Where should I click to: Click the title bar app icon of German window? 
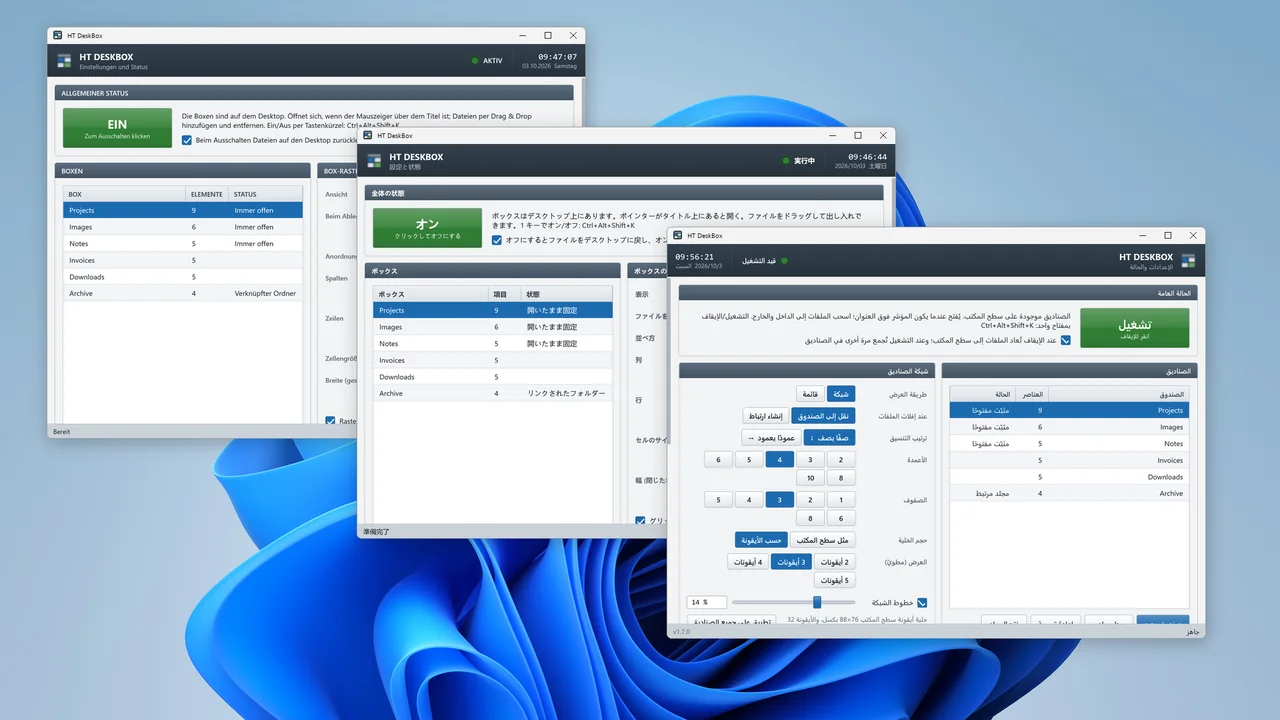(58, 35)
